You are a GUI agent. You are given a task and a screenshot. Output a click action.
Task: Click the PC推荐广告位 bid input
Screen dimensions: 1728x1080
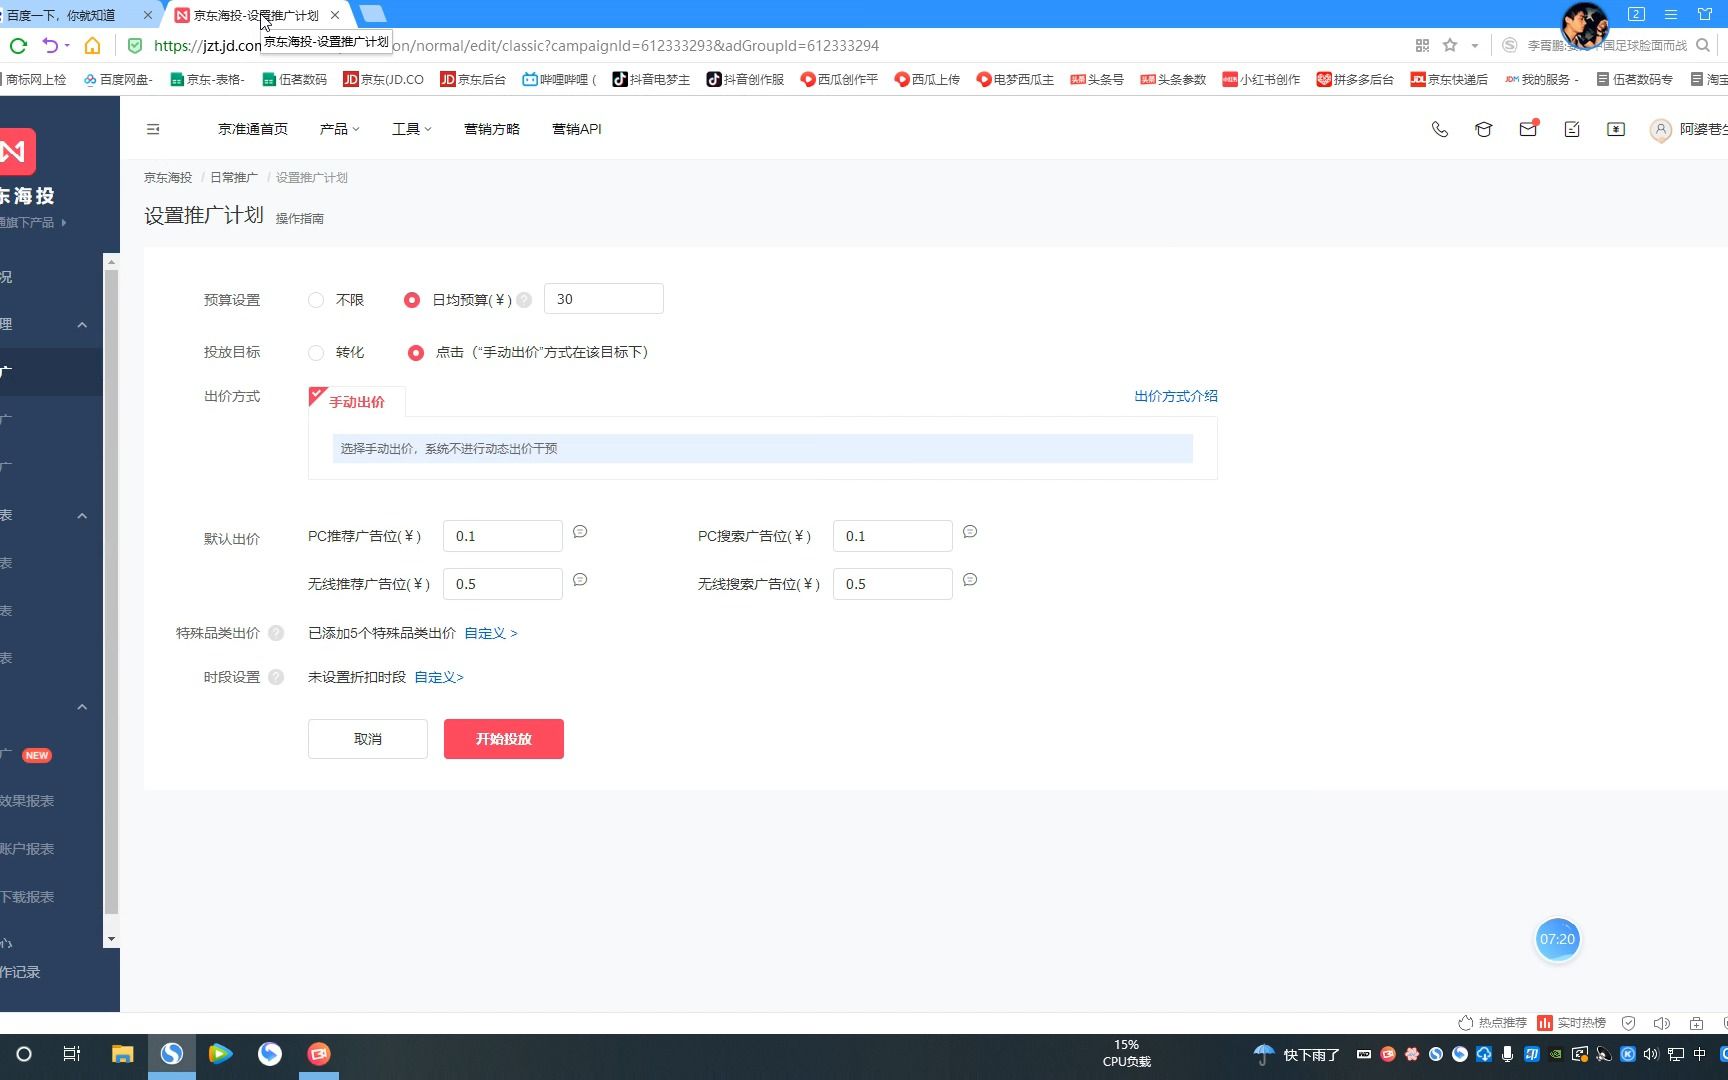point(503,536)
